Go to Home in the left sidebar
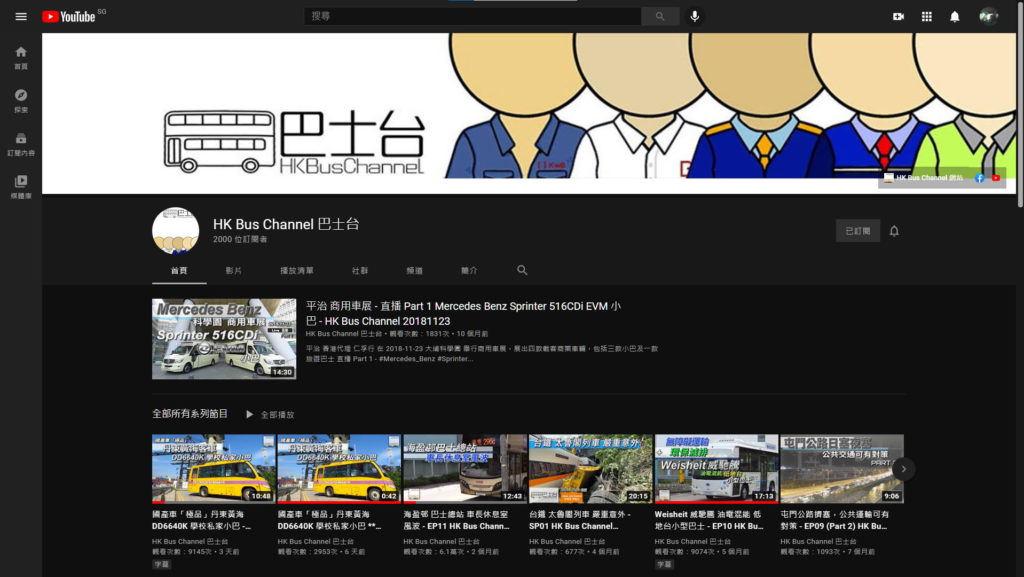The image size is (1024, 577). pos(21,57)
